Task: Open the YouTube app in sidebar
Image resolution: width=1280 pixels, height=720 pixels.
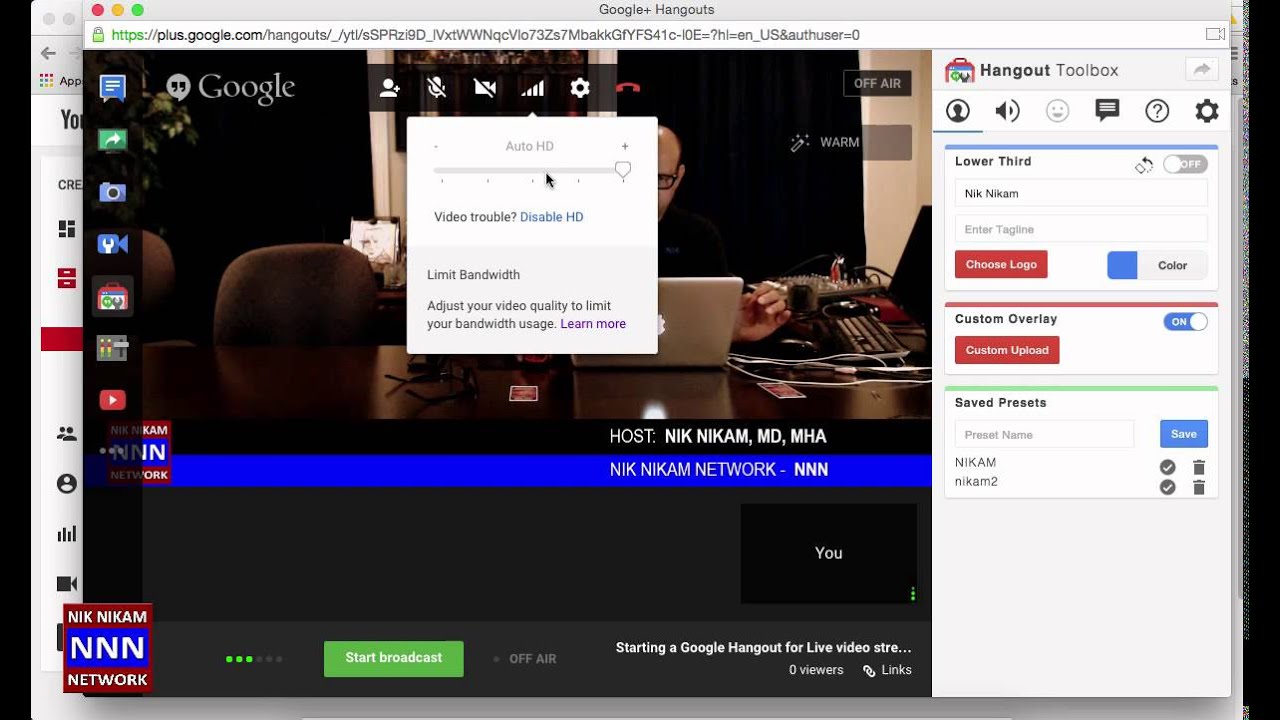Action: click(113, 400)
